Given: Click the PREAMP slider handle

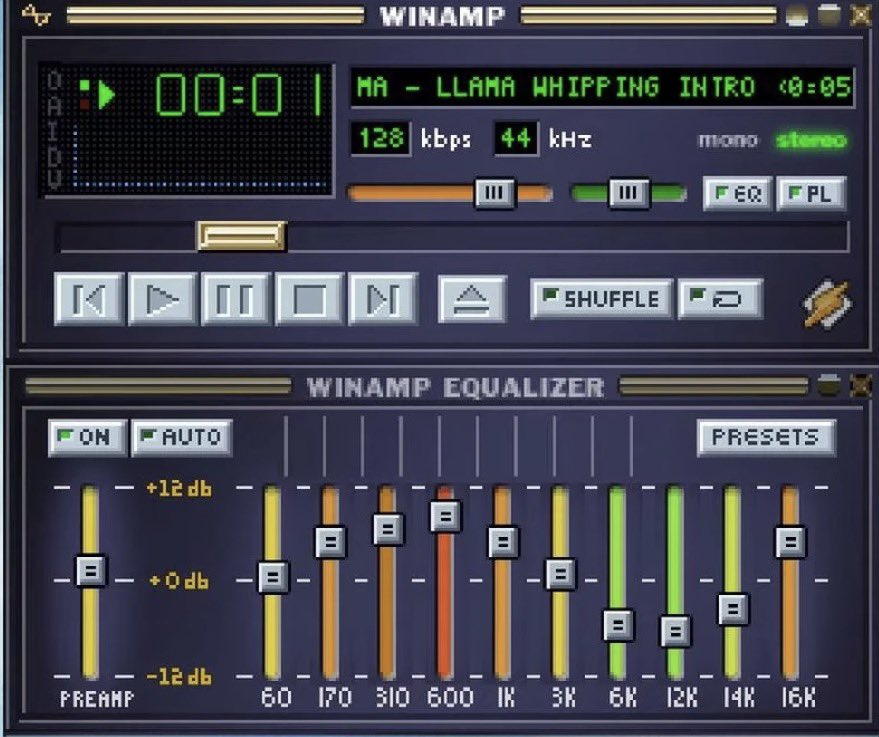Looking at the screenshot, I should (91, 571).
